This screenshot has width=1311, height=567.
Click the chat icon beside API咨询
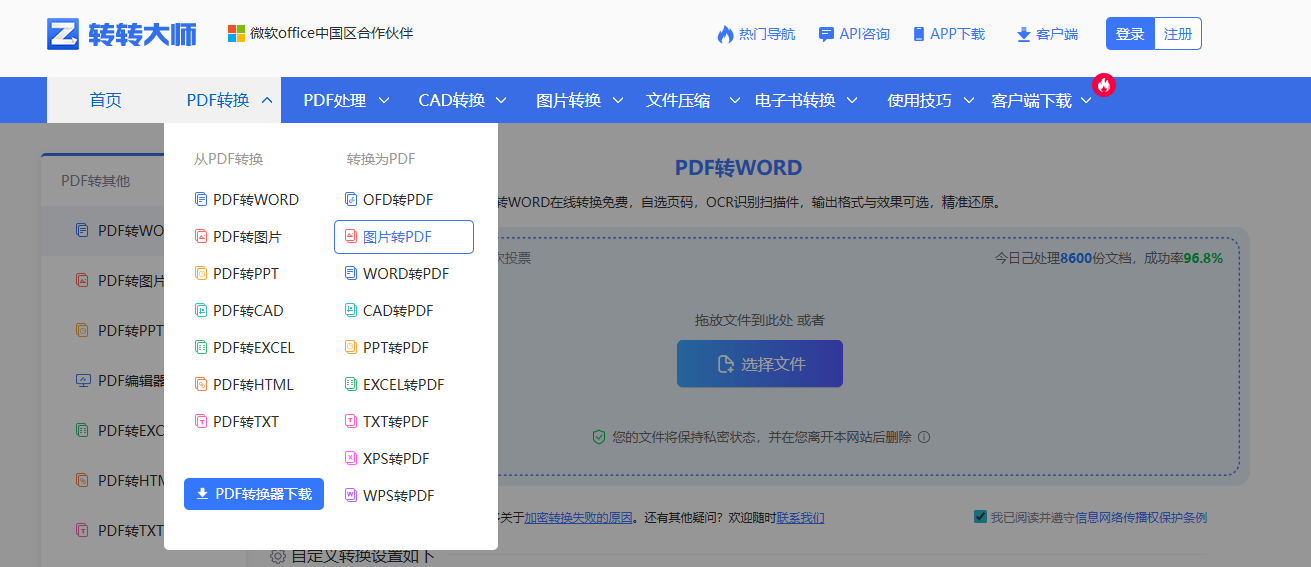[x=826, y=34]
